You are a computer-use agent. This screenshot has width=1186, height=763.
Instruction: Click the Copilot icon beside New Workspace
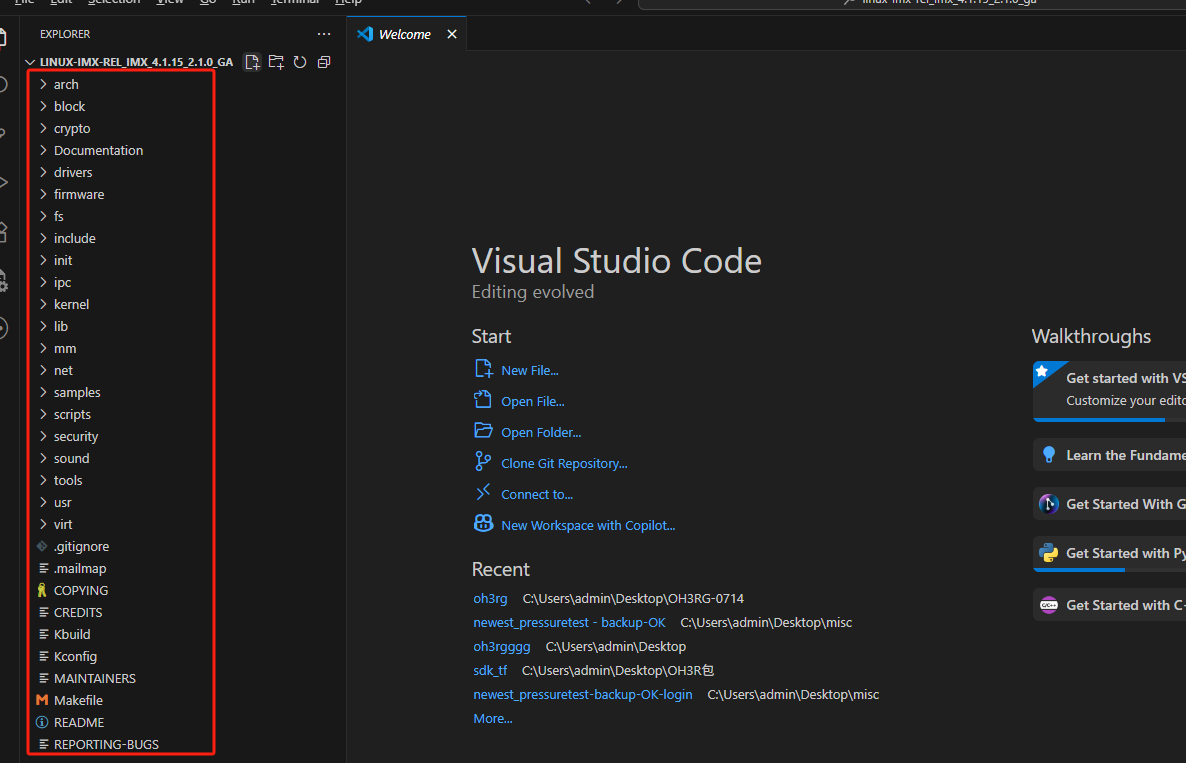pos(483,523)
